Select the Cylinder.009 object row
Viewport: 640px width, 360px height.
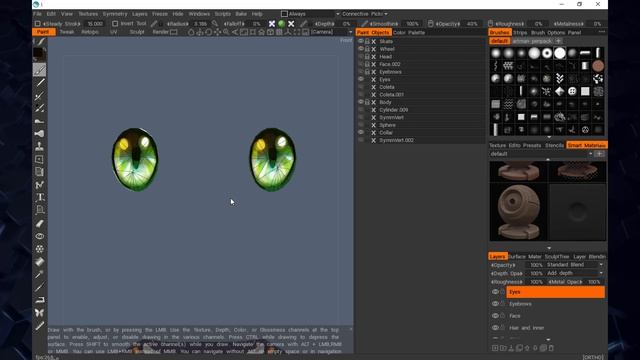coord(420,110)
